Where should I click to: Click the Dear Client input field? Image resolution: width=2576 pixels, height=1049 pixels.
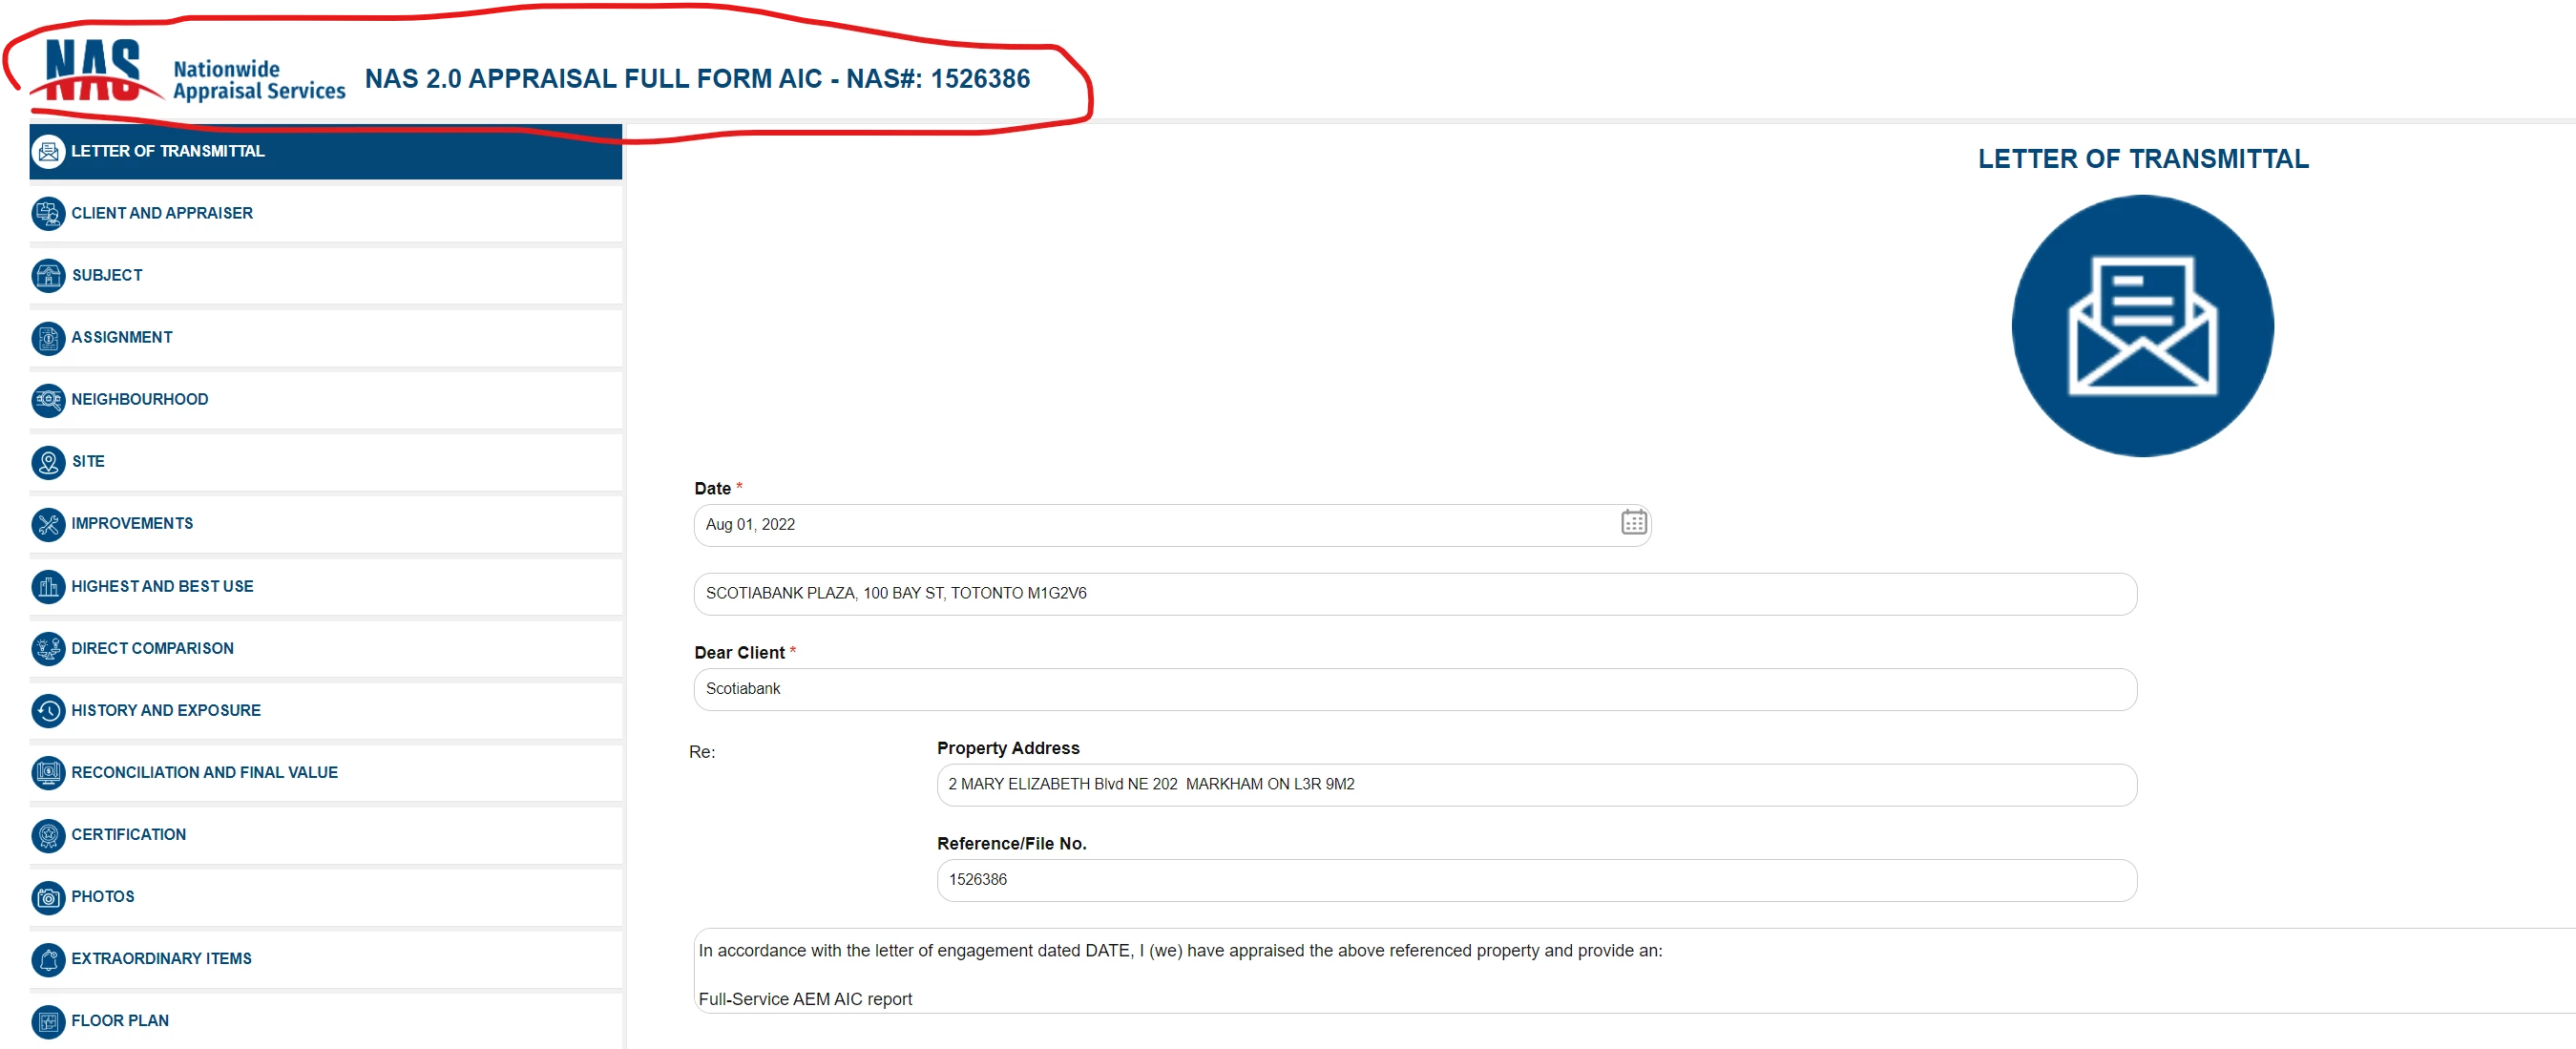coord(1414,689)
